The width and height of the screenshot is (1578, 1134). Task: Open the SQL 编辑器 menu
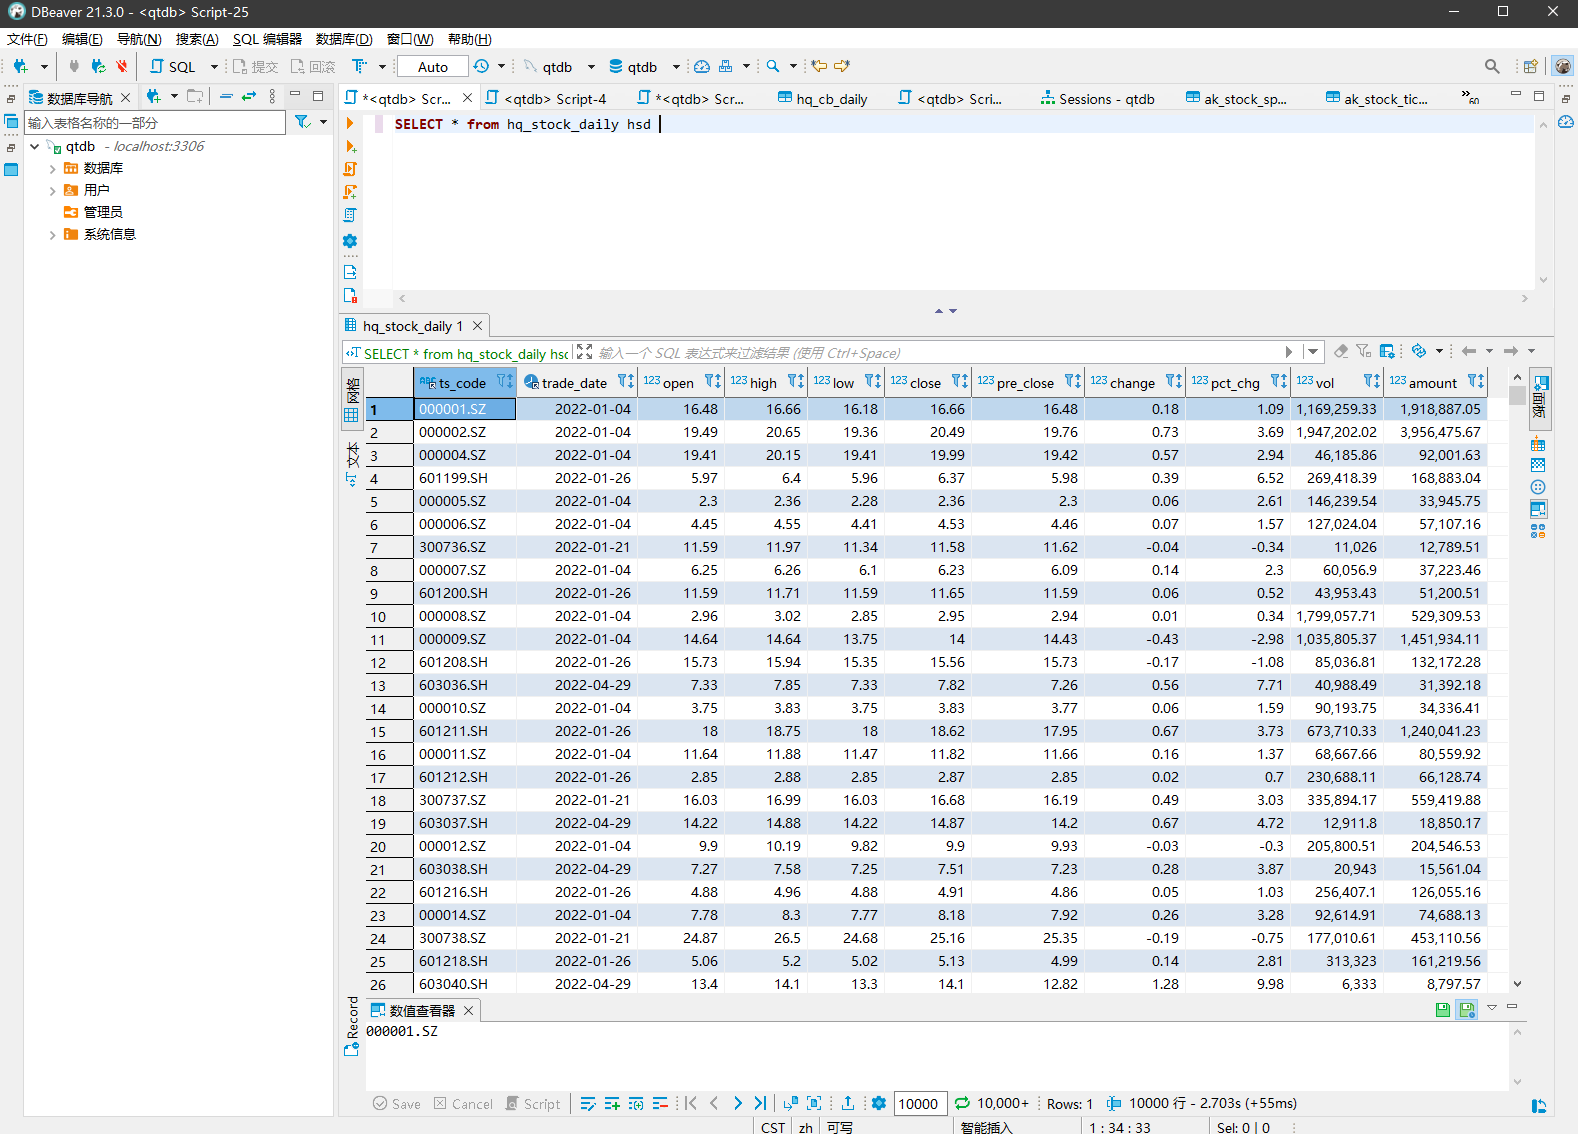point(267,39)
